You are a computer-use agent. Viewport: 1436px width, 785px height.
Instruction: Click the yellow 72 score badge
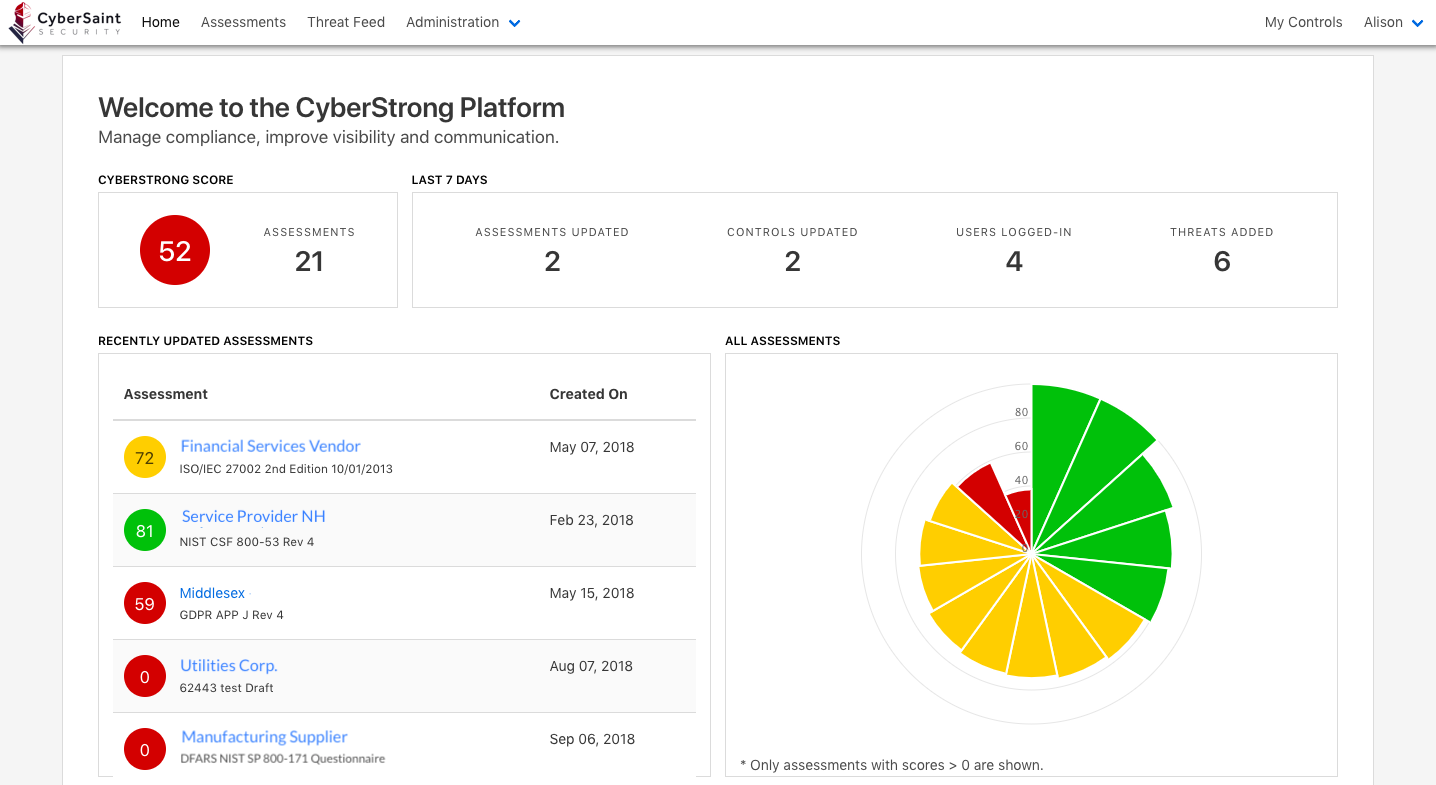click(145, 457)
